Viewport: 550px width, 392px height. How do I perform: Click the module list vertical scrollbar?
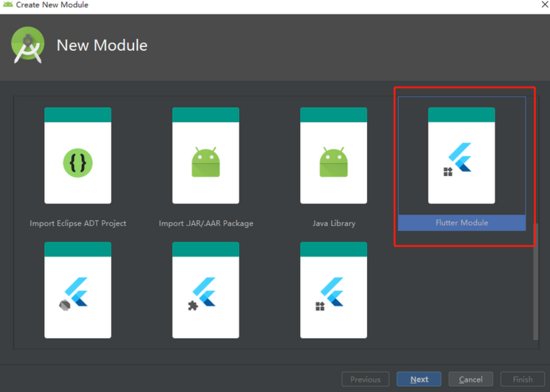[535, 282]
